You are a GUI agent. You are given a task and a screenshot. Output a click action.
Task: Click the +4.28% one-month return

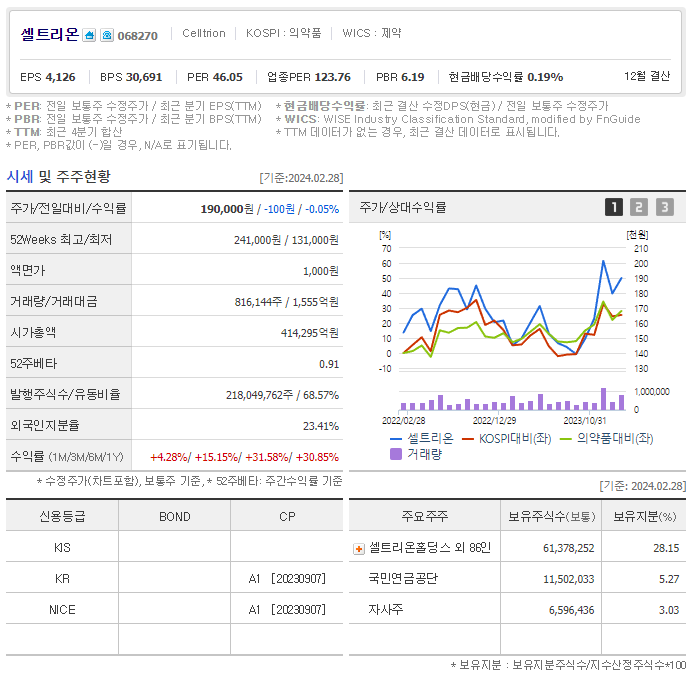click(169, 457)
